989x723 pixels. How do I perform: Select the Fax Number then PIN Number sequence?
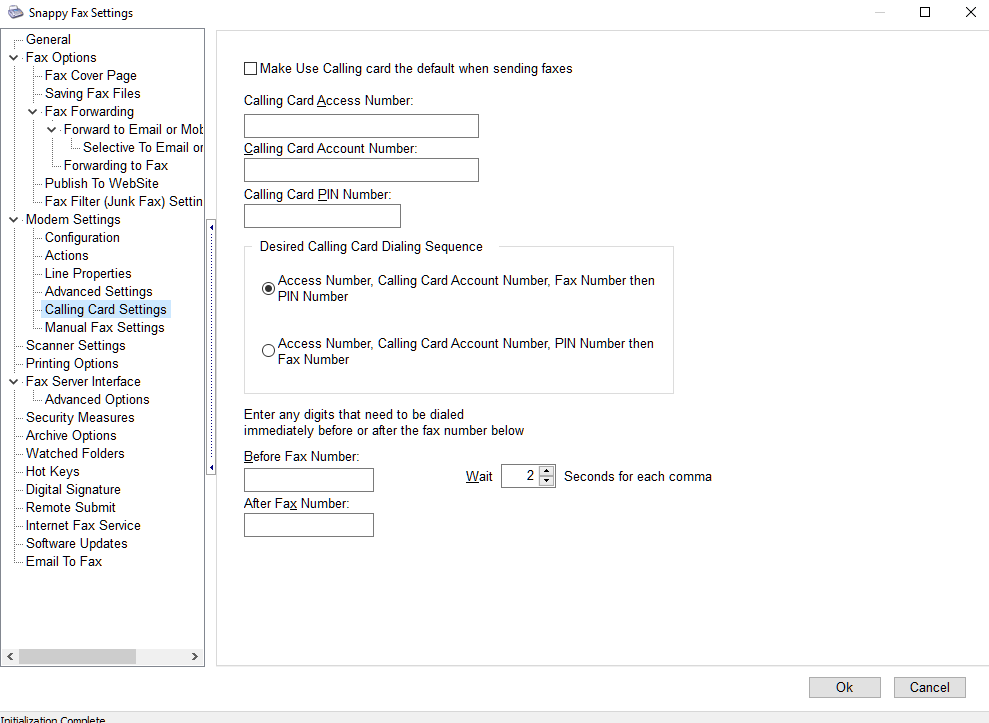[x=268, y=289]
